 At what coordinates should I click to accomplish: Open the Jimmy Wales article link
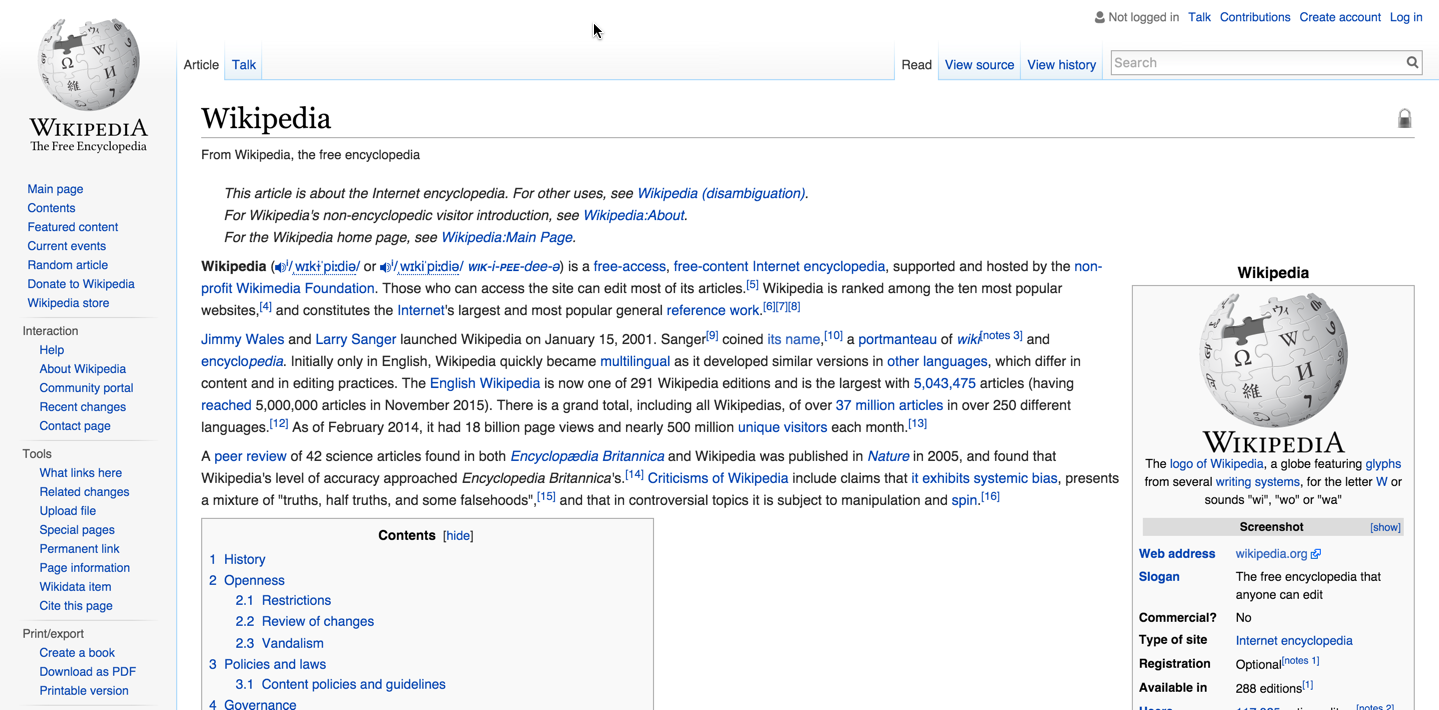(x=242, y=340)
